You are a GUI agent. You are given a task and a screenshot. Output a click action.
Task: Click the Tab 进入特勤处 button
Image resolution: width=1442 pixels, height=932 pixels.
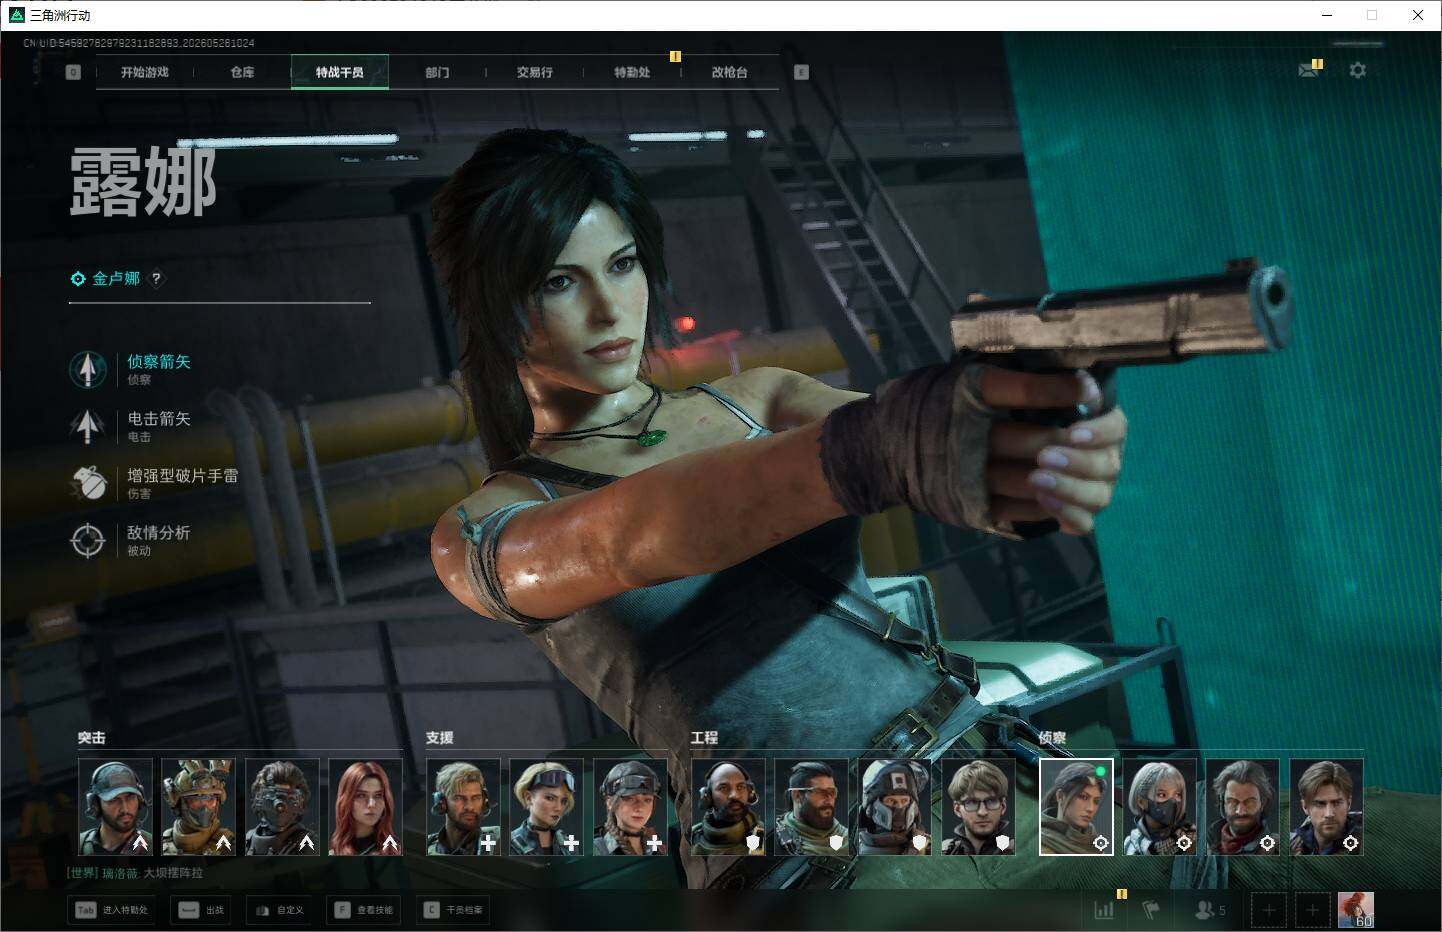[112, 910]
